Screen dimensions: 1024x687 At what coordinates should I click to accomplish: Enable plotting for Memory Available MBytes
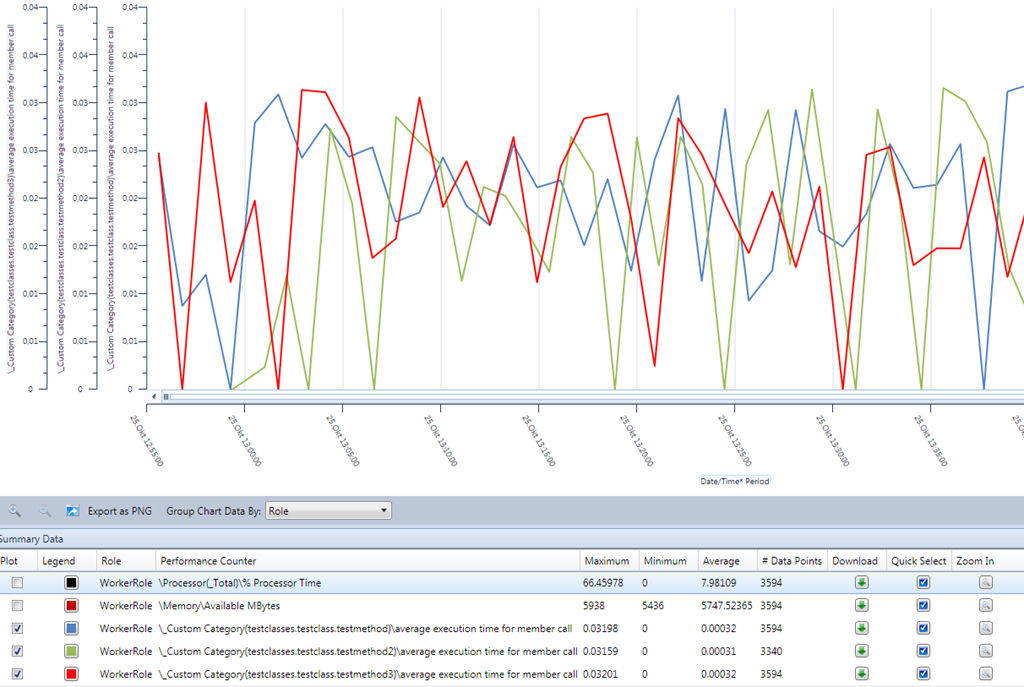click(17, 605)
